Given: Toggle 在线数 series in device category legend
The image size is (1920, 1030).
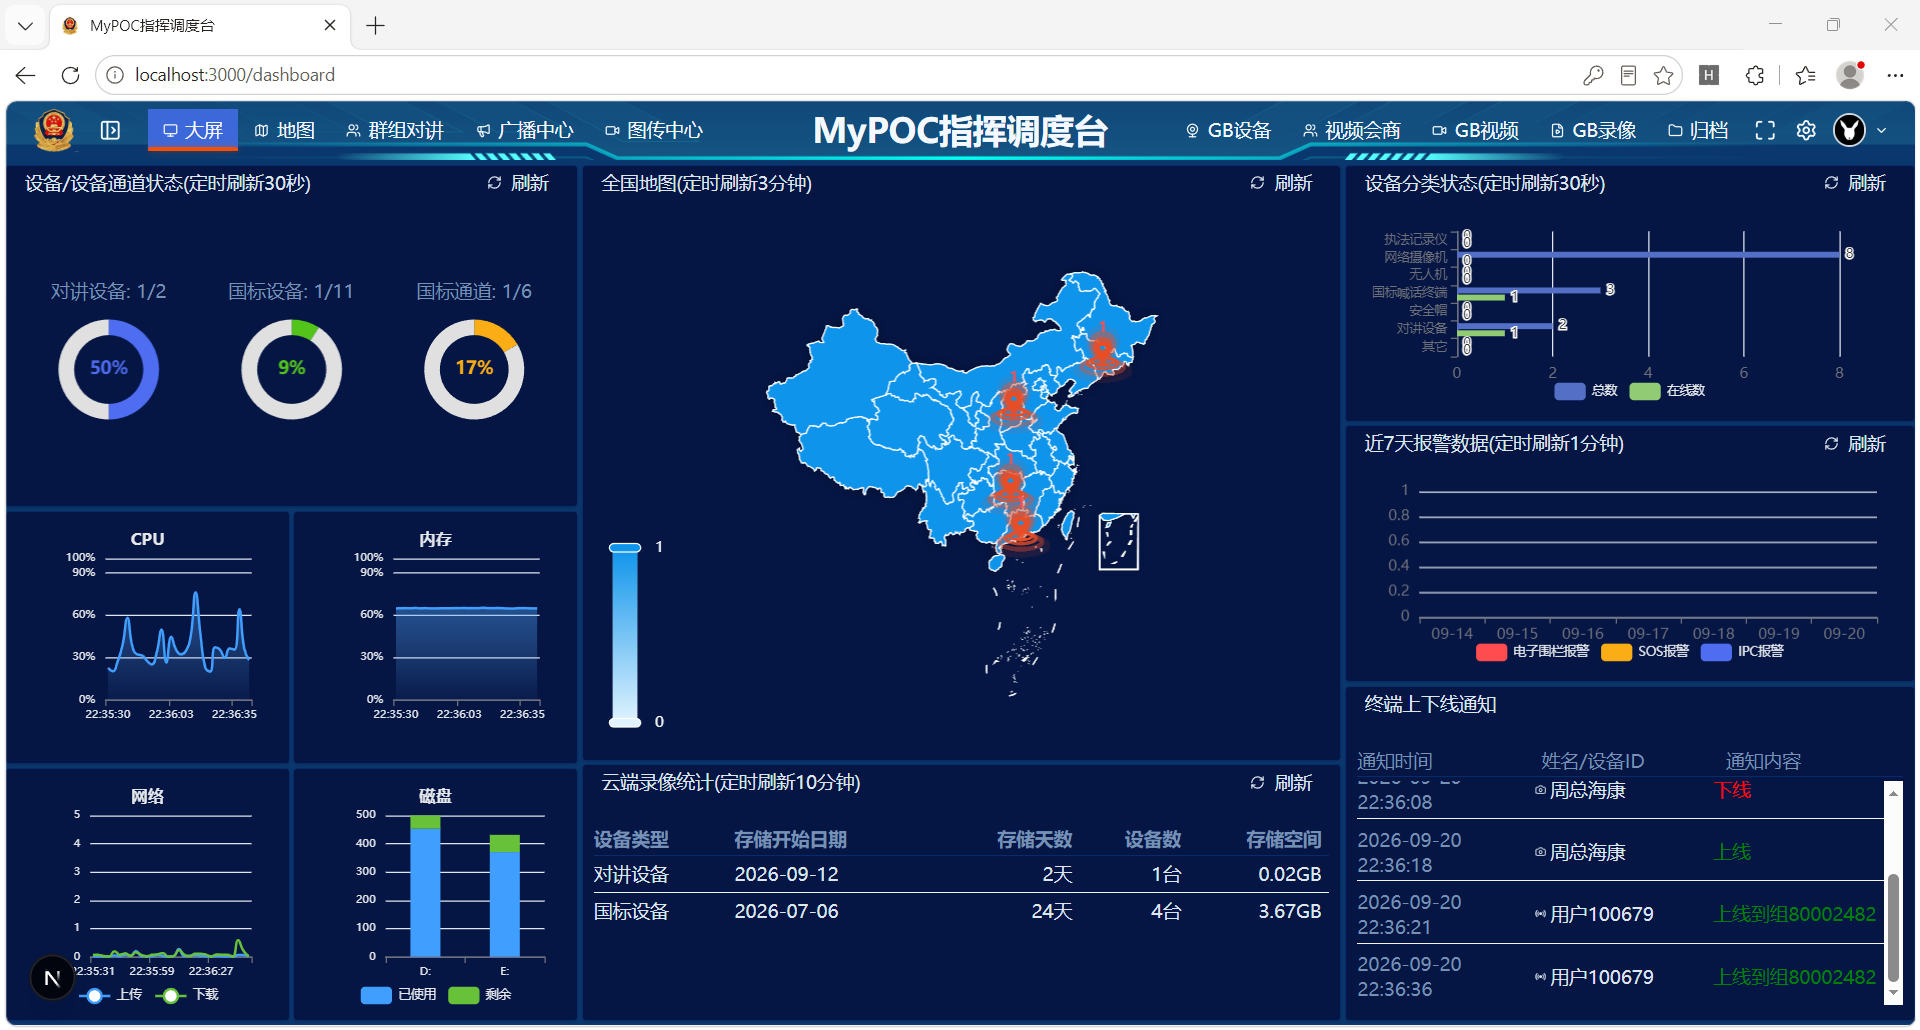Looking at the screenshot, I should (1667, 391).
